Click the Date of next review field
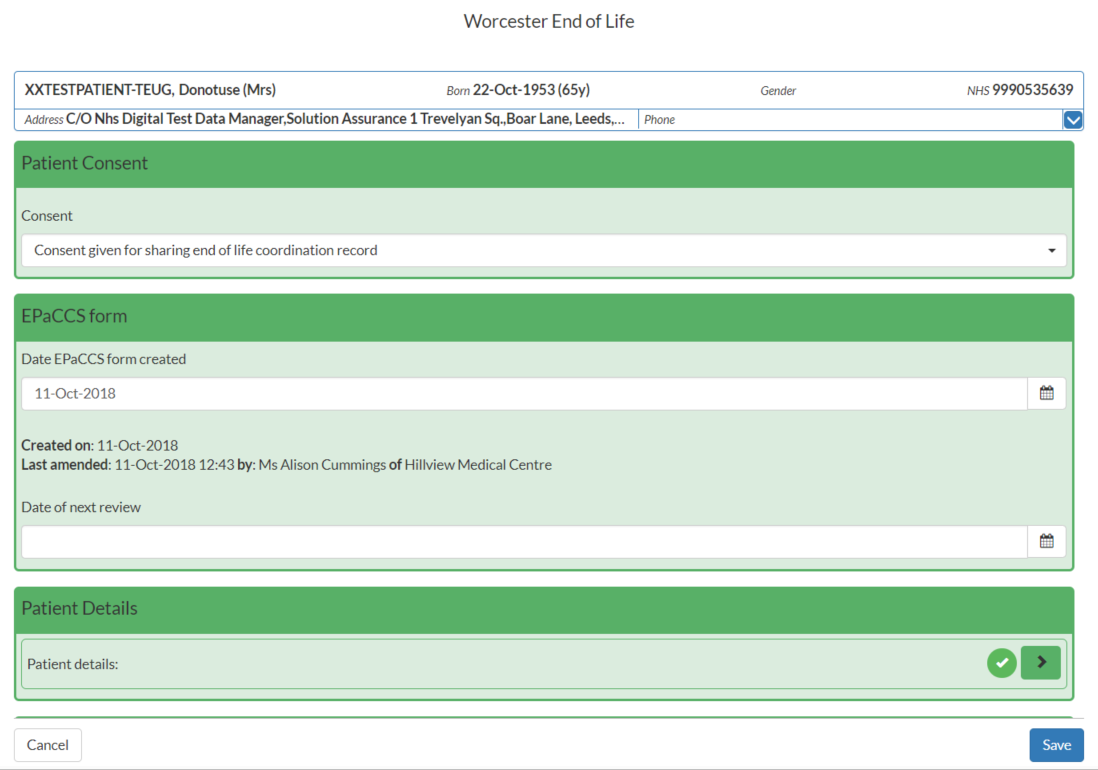The height and width of the screenshot is (770, 1098). click(524, 541)
